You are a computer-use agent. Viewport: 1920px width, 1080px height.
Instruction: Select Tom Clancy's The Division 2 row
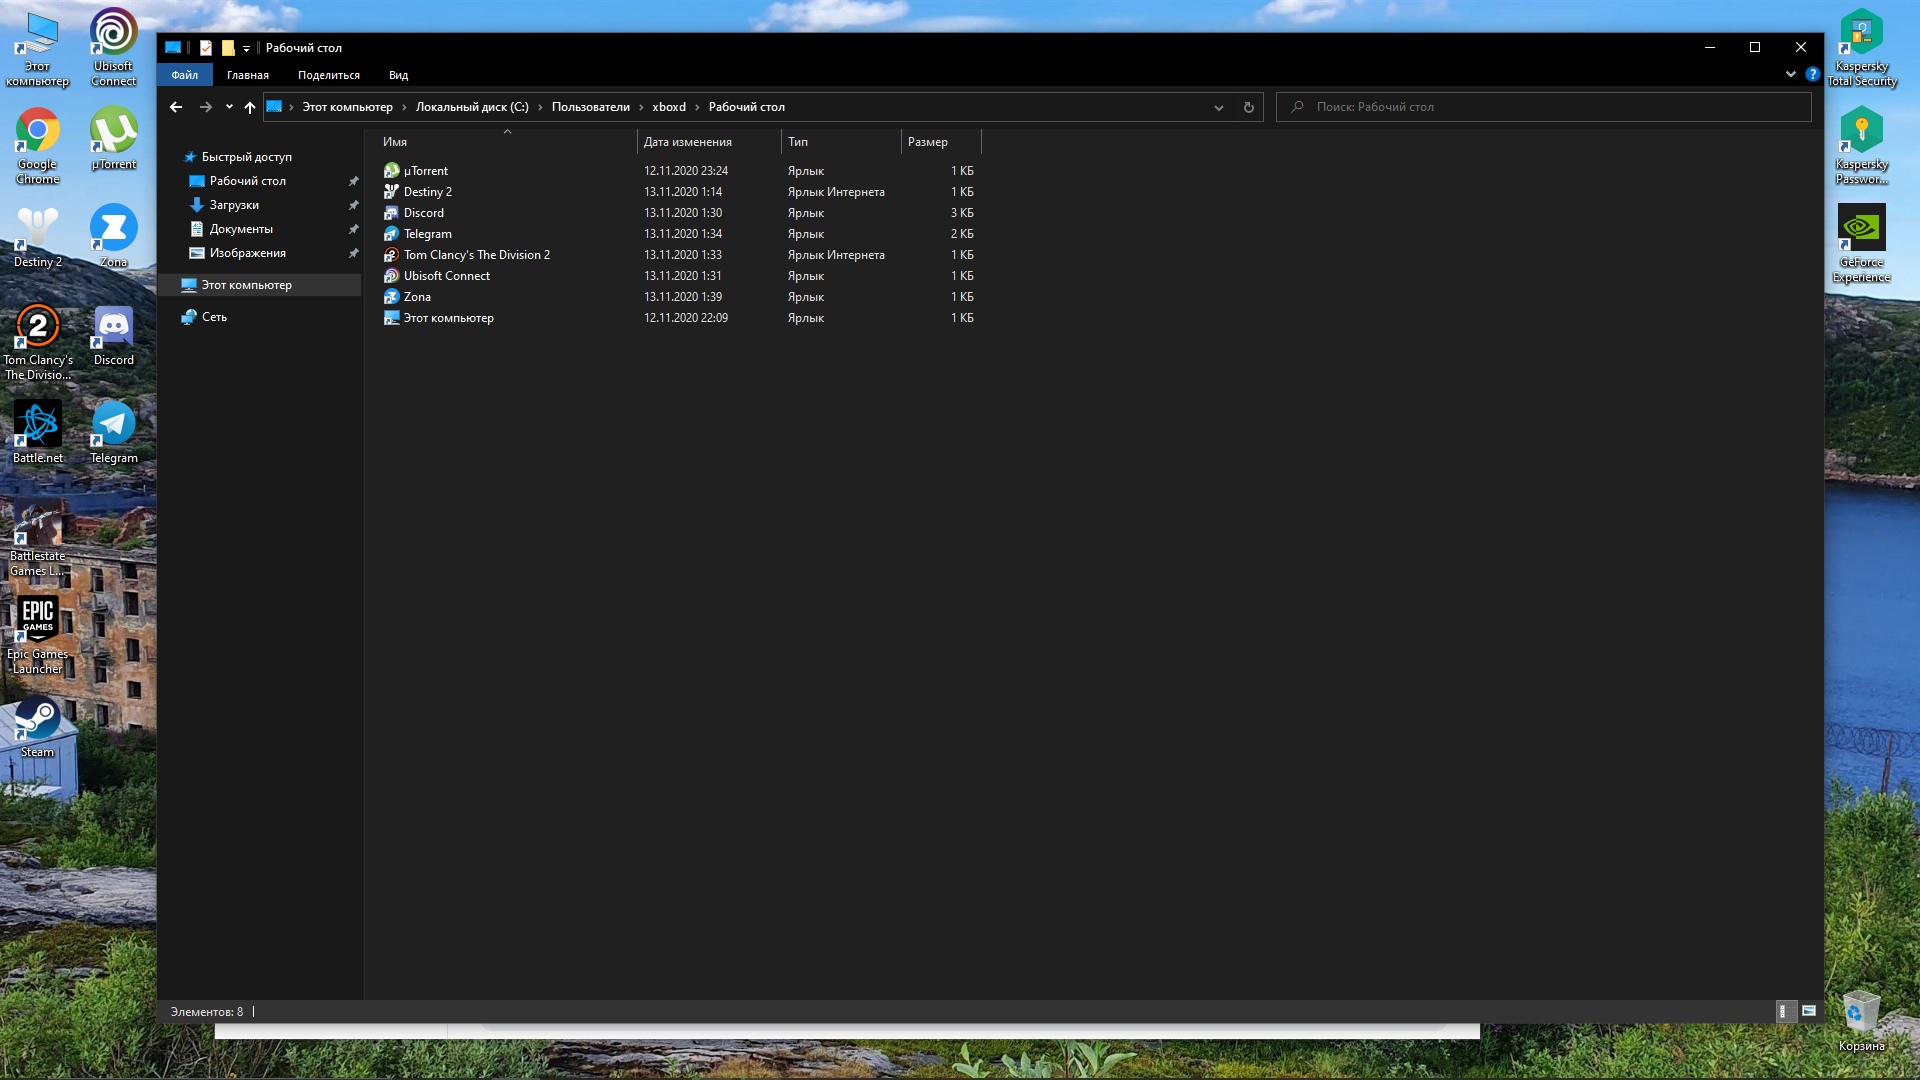[678, 255]
